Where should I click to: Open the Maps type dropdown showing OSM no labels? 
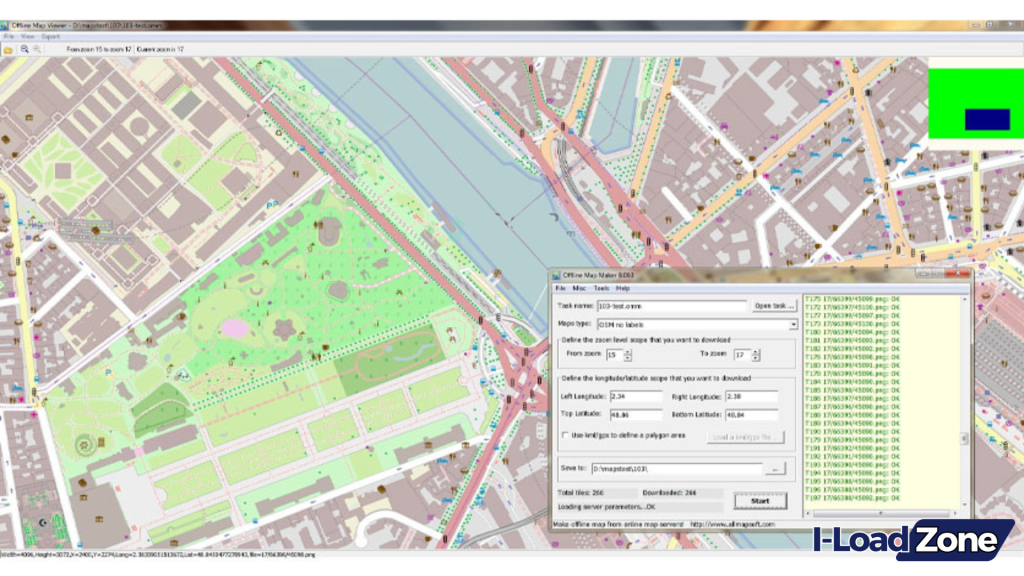[x=791, y=325]
